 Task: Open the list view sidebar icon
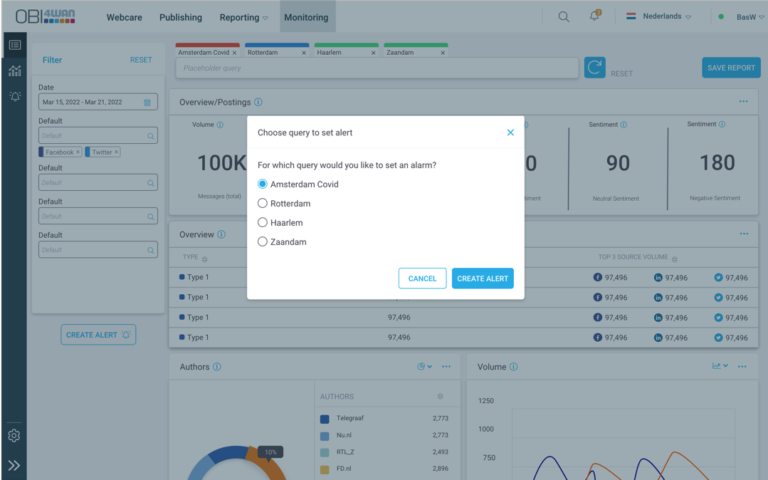click(x=15, y=45)
